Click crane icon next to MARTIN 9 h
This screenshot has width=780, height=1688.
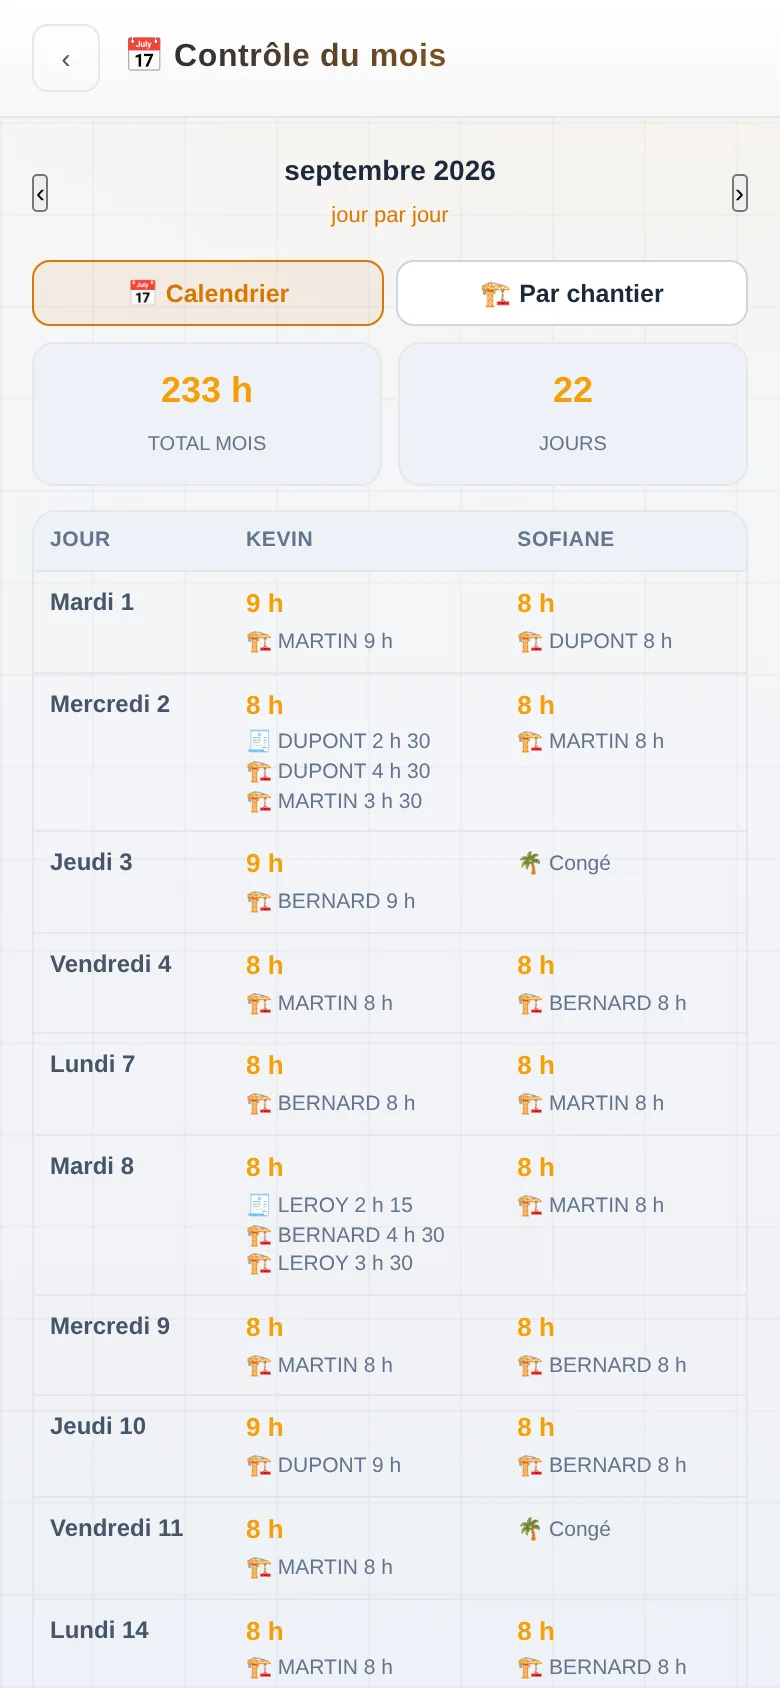[259, 641]
